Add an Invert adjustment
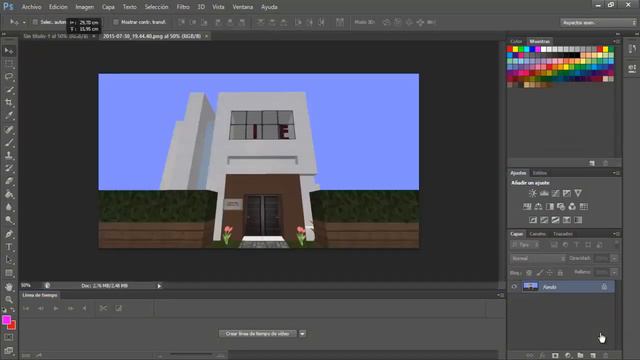640x360 pixels. pyautogui.click(x=533, y=220)
